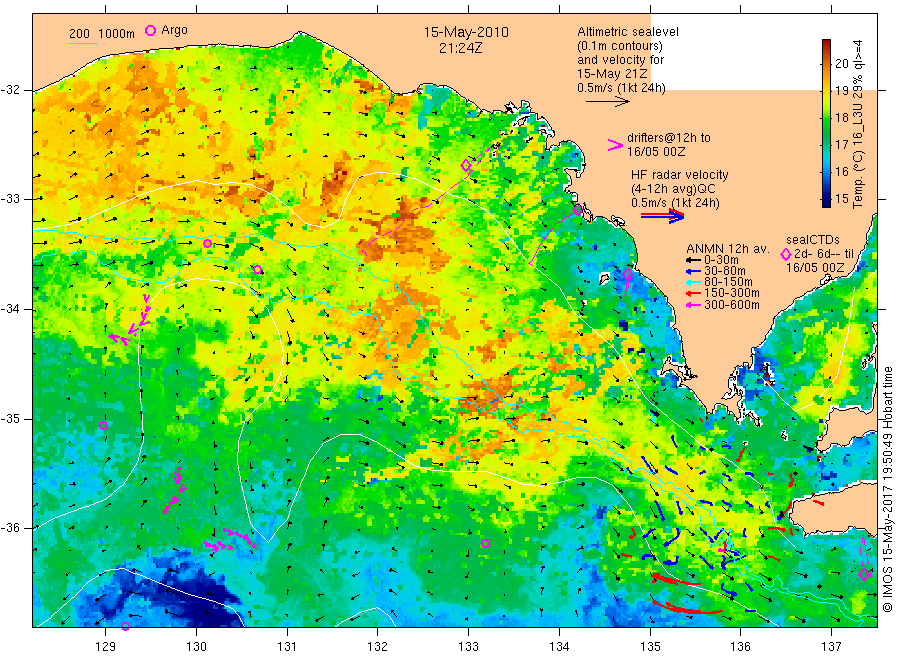Click the magenta Argo circle legend symbol

(x=150, y=30)
